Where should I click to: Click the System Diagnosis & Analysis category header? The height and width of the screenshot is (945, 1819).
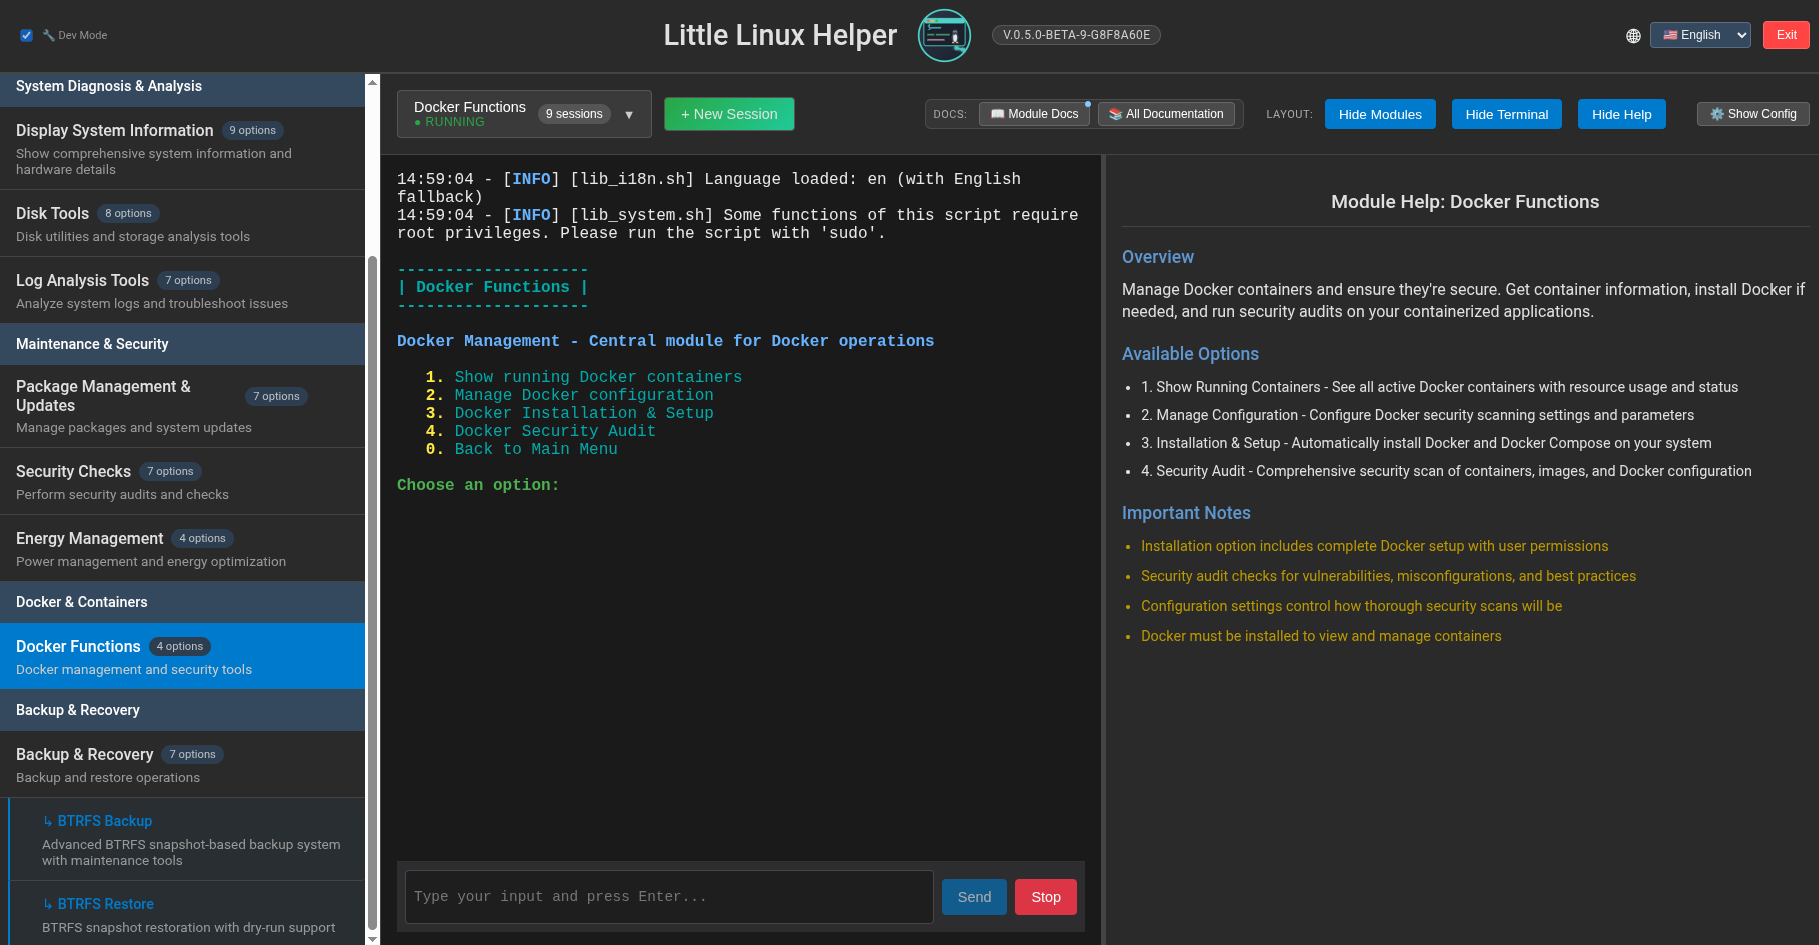tap(182, 87)
